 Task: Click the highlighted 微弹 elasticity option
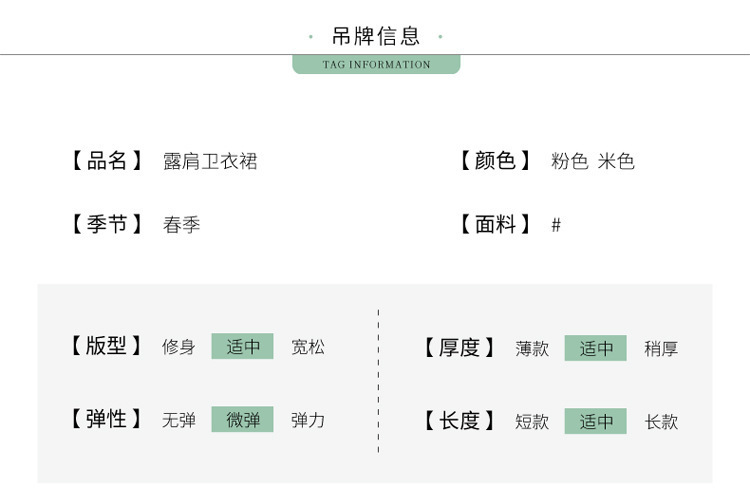pos(242,420)
